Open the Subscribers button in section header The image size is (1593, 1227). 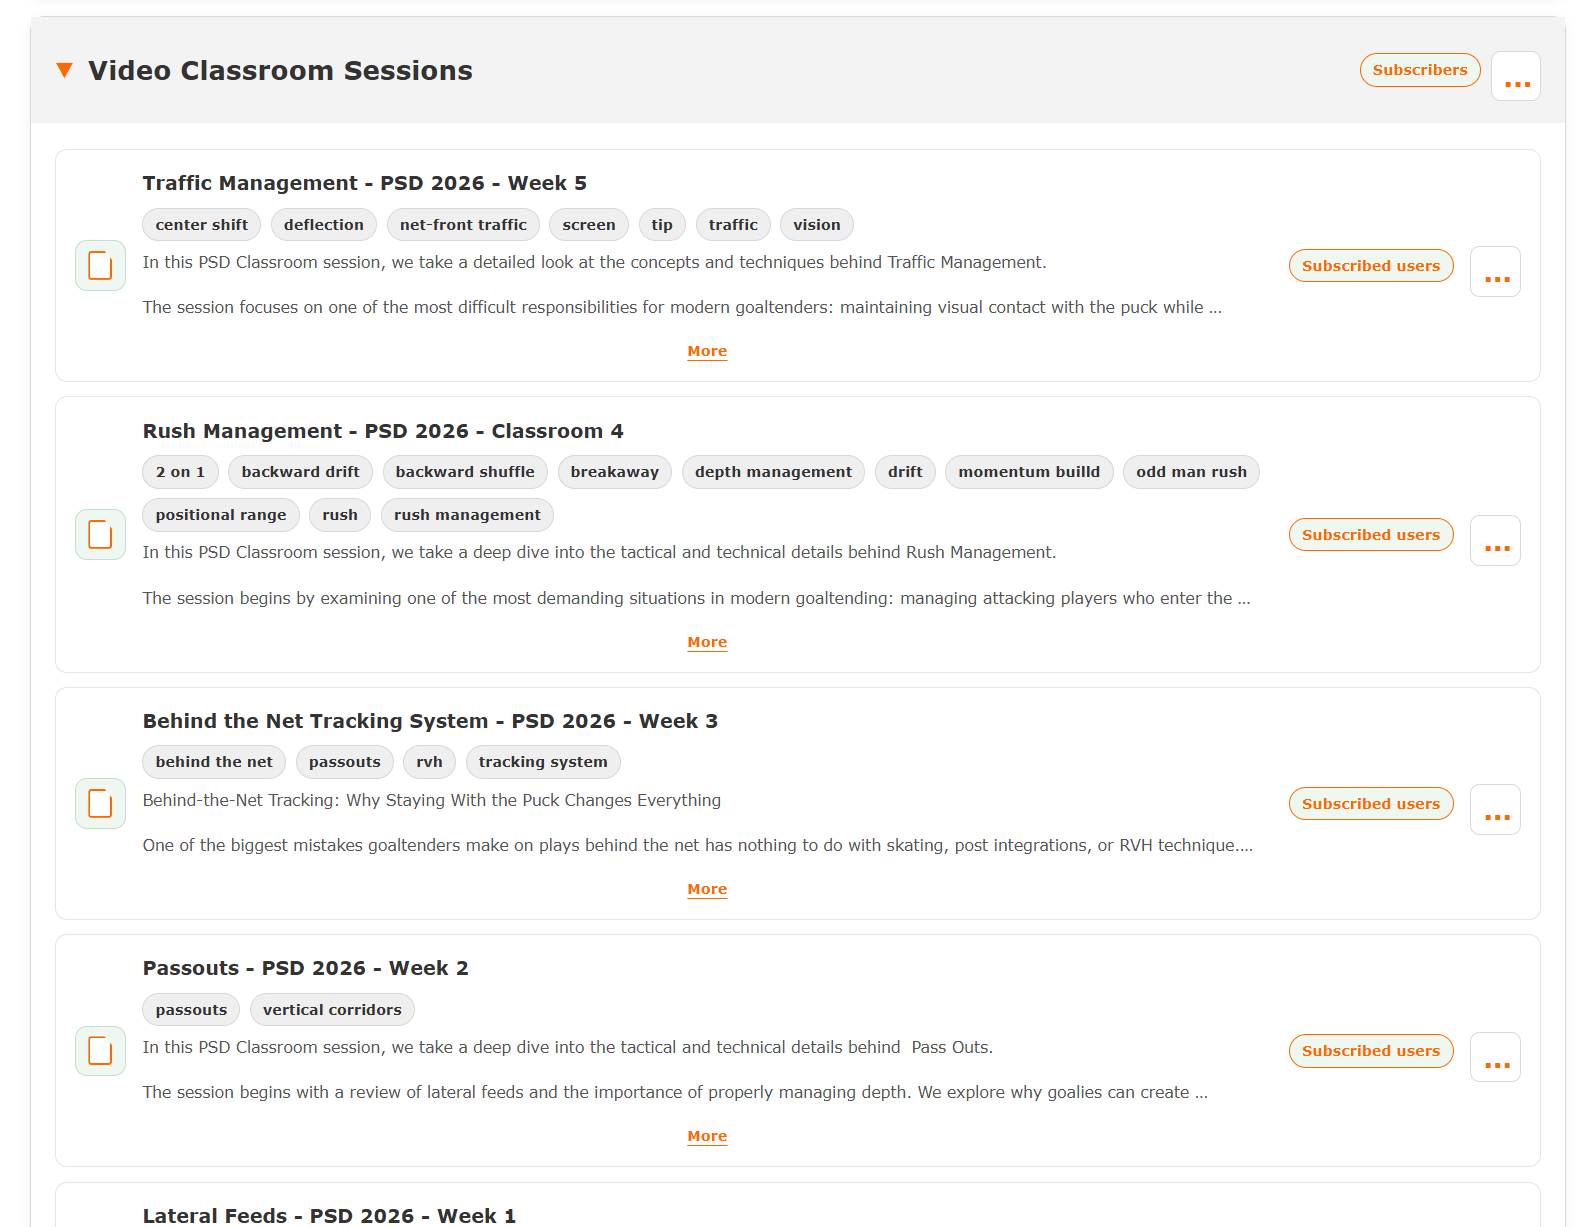1419,70
